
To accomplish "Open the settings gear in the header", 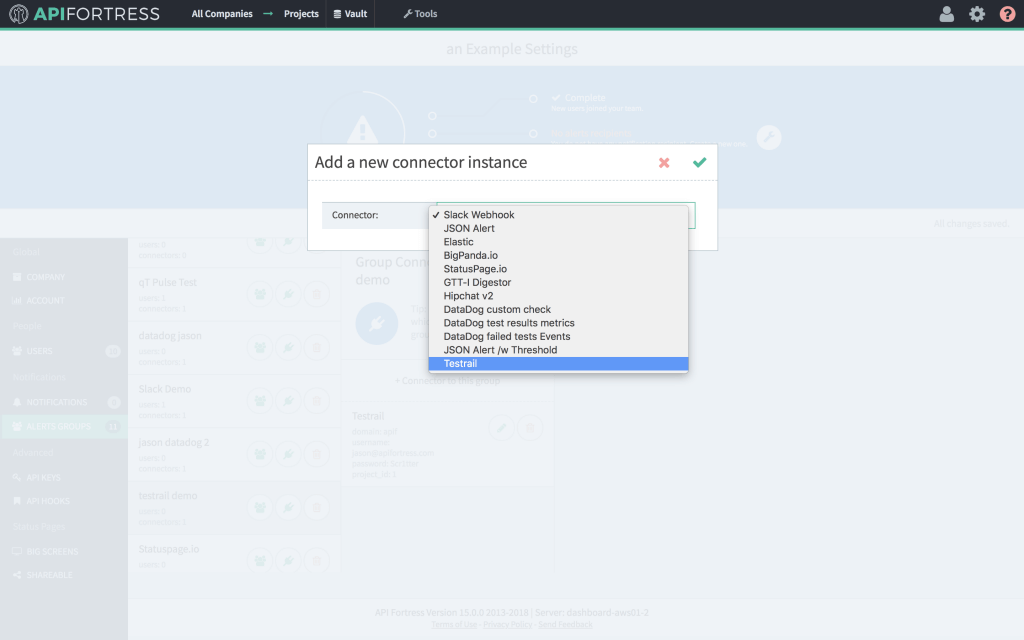I will click(x=977, y=14).
